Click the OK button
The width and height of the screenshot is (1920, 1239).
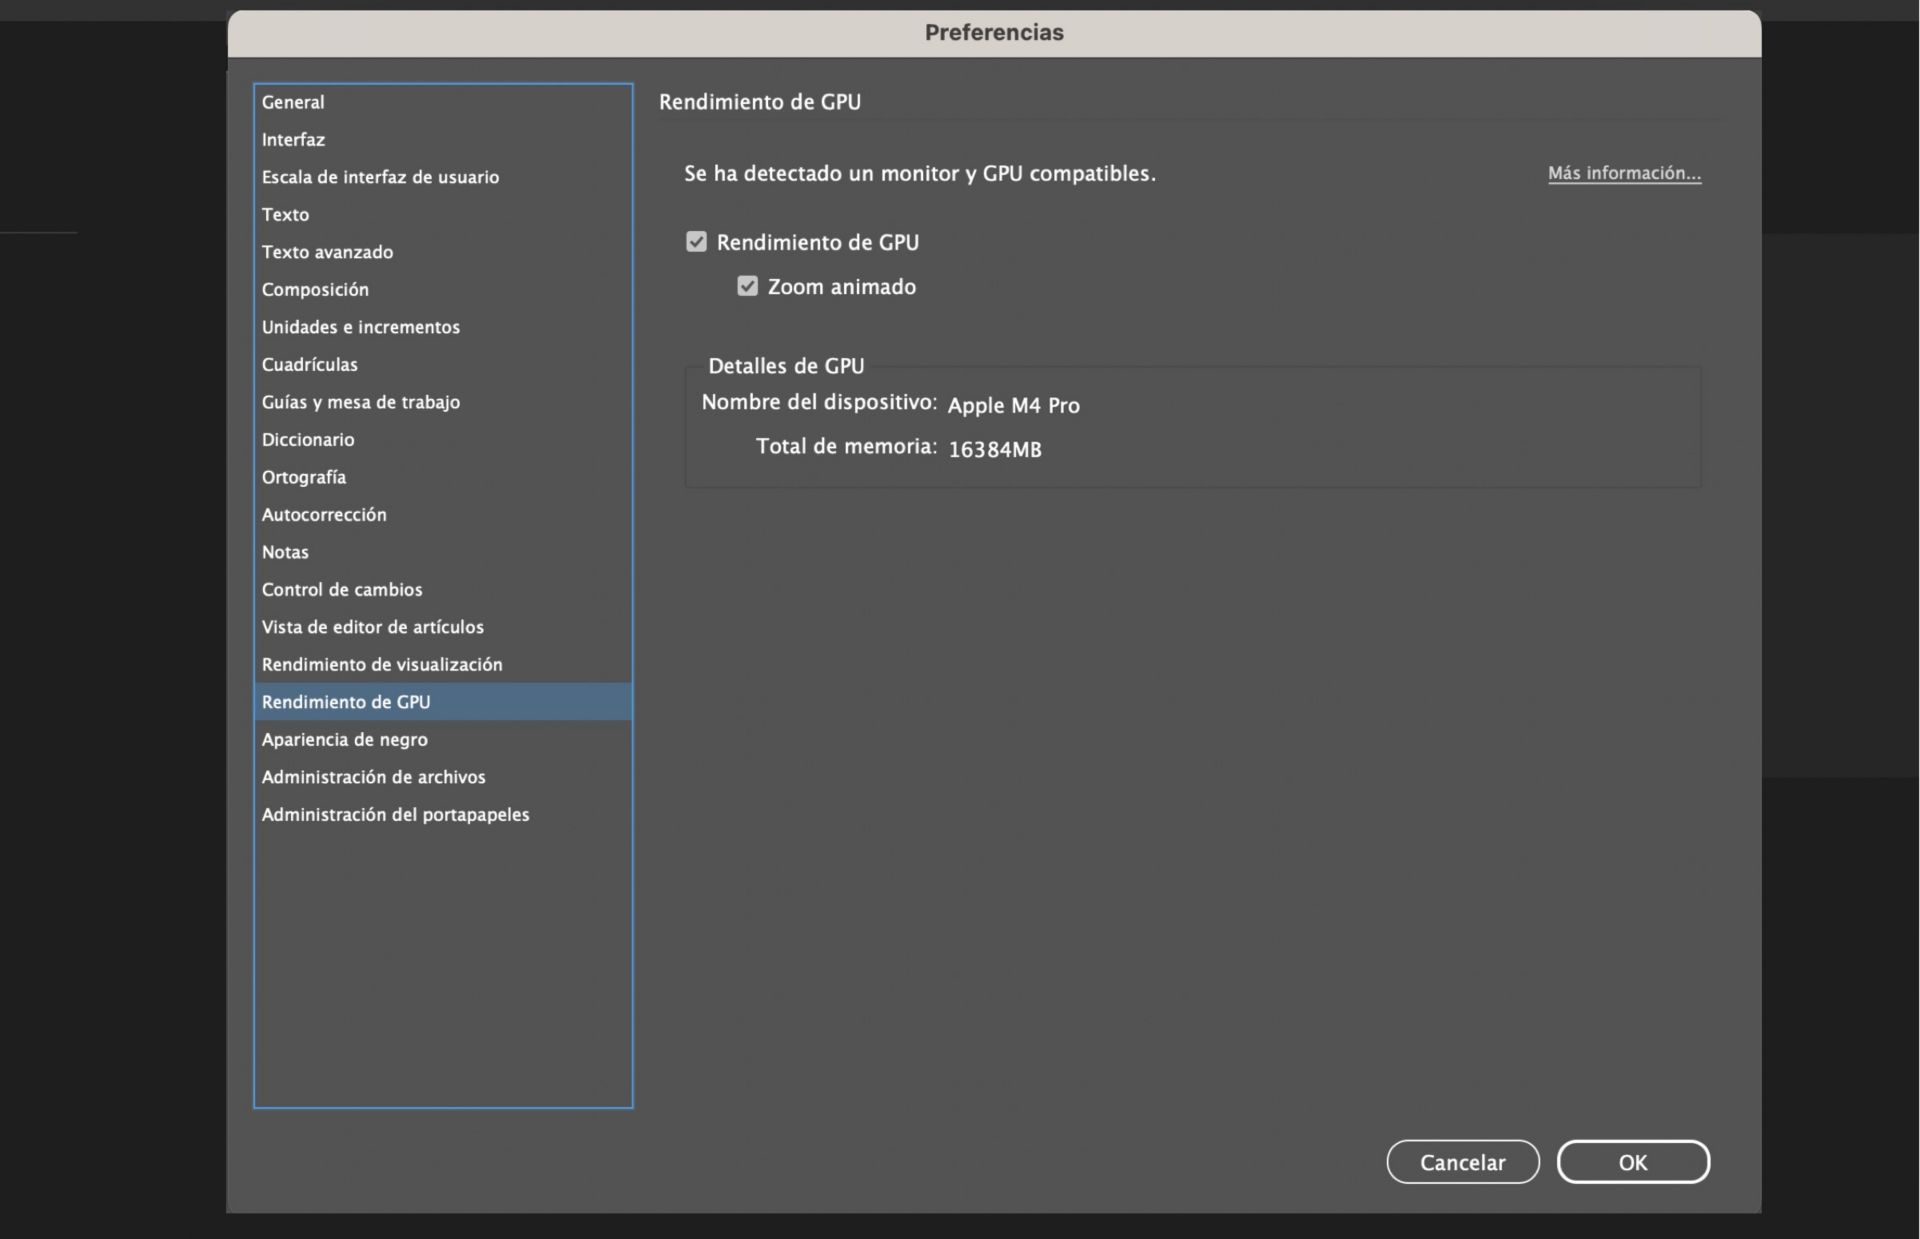pyautogui.click(x=1633, y=1162)
